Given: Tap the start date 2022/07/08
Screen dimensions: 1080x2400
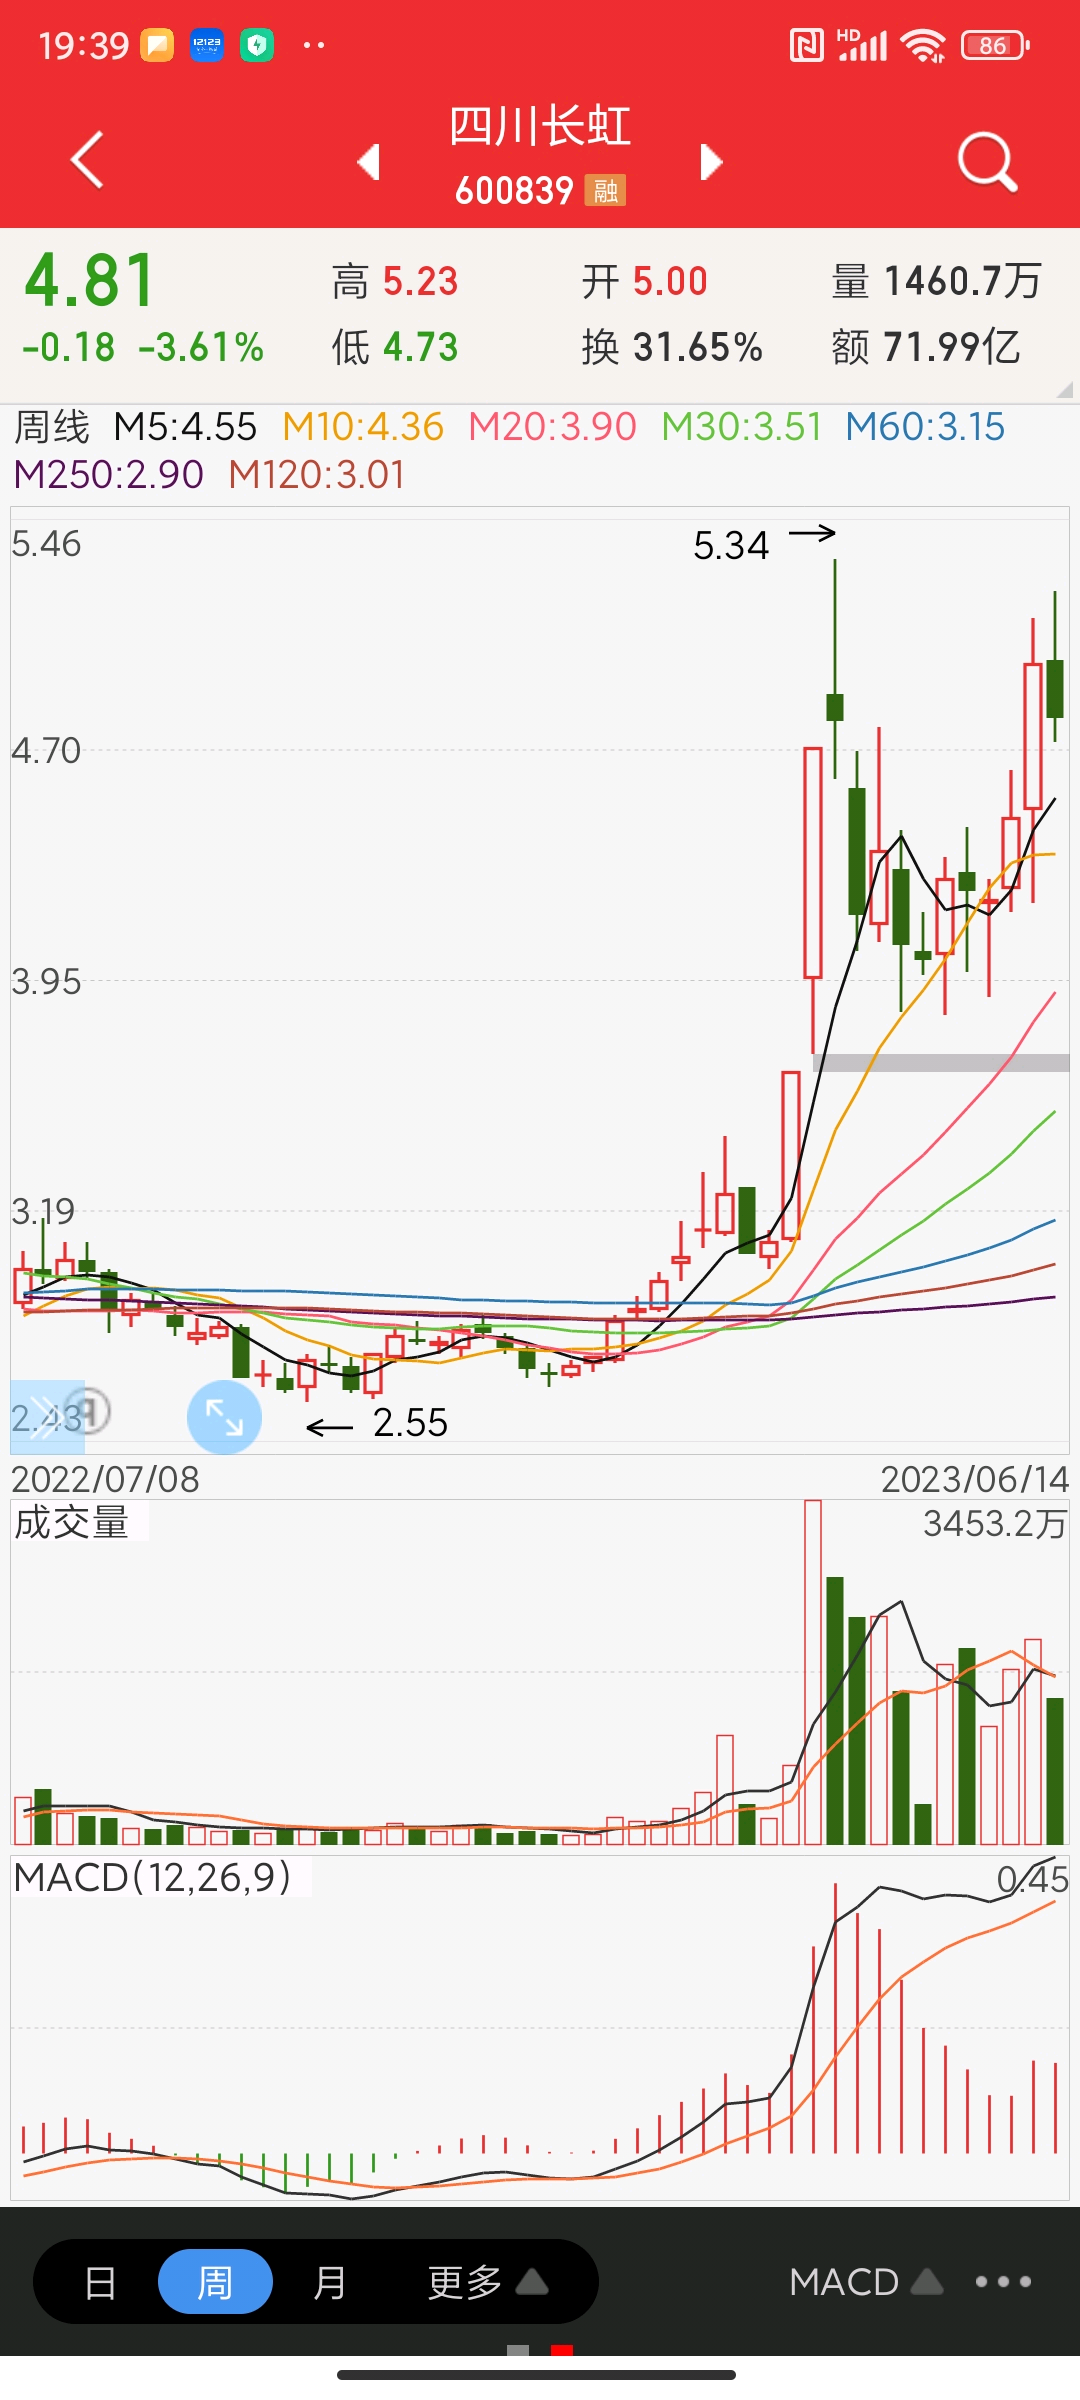Looking at the screenshot, I should [105, 1479].
